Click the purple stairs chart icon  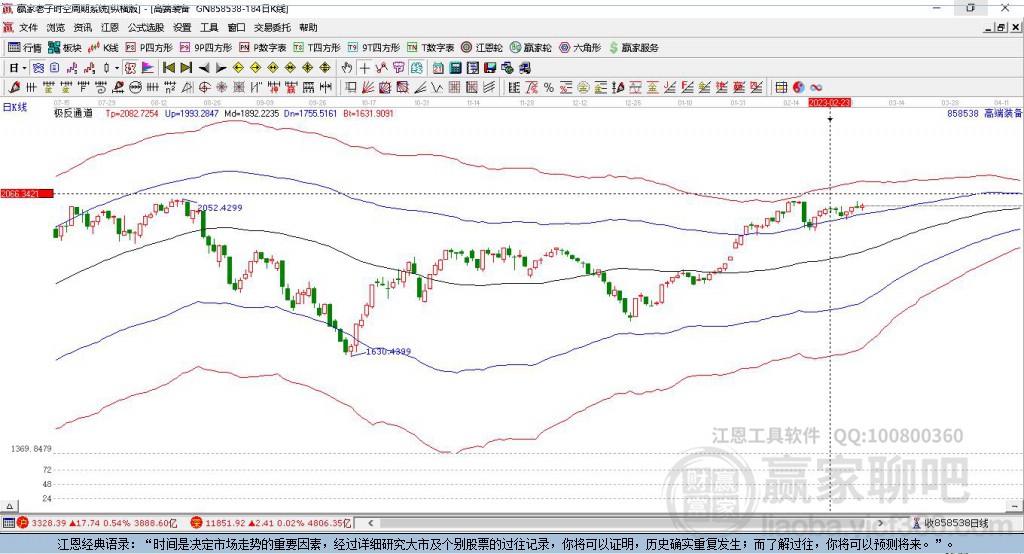tap(72, 68)
